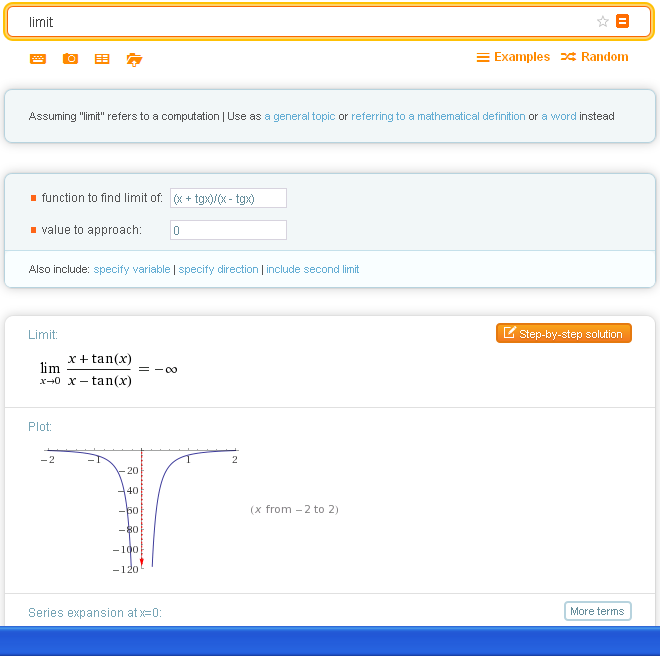Select the 'a general topic' interpretation link
The width and height of the screenshot is (661, 661).
coord(300,116)
